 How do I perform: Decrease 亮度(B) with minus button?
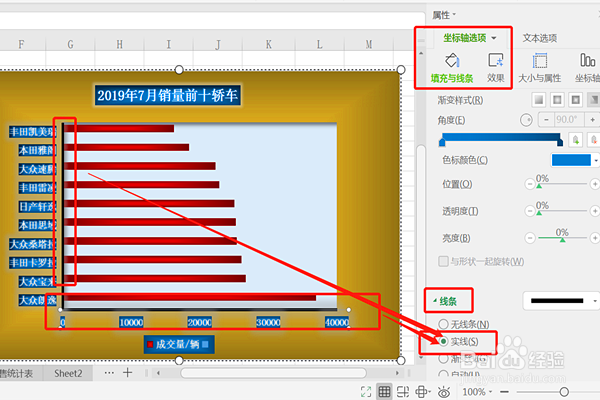(x=530, y=238)
